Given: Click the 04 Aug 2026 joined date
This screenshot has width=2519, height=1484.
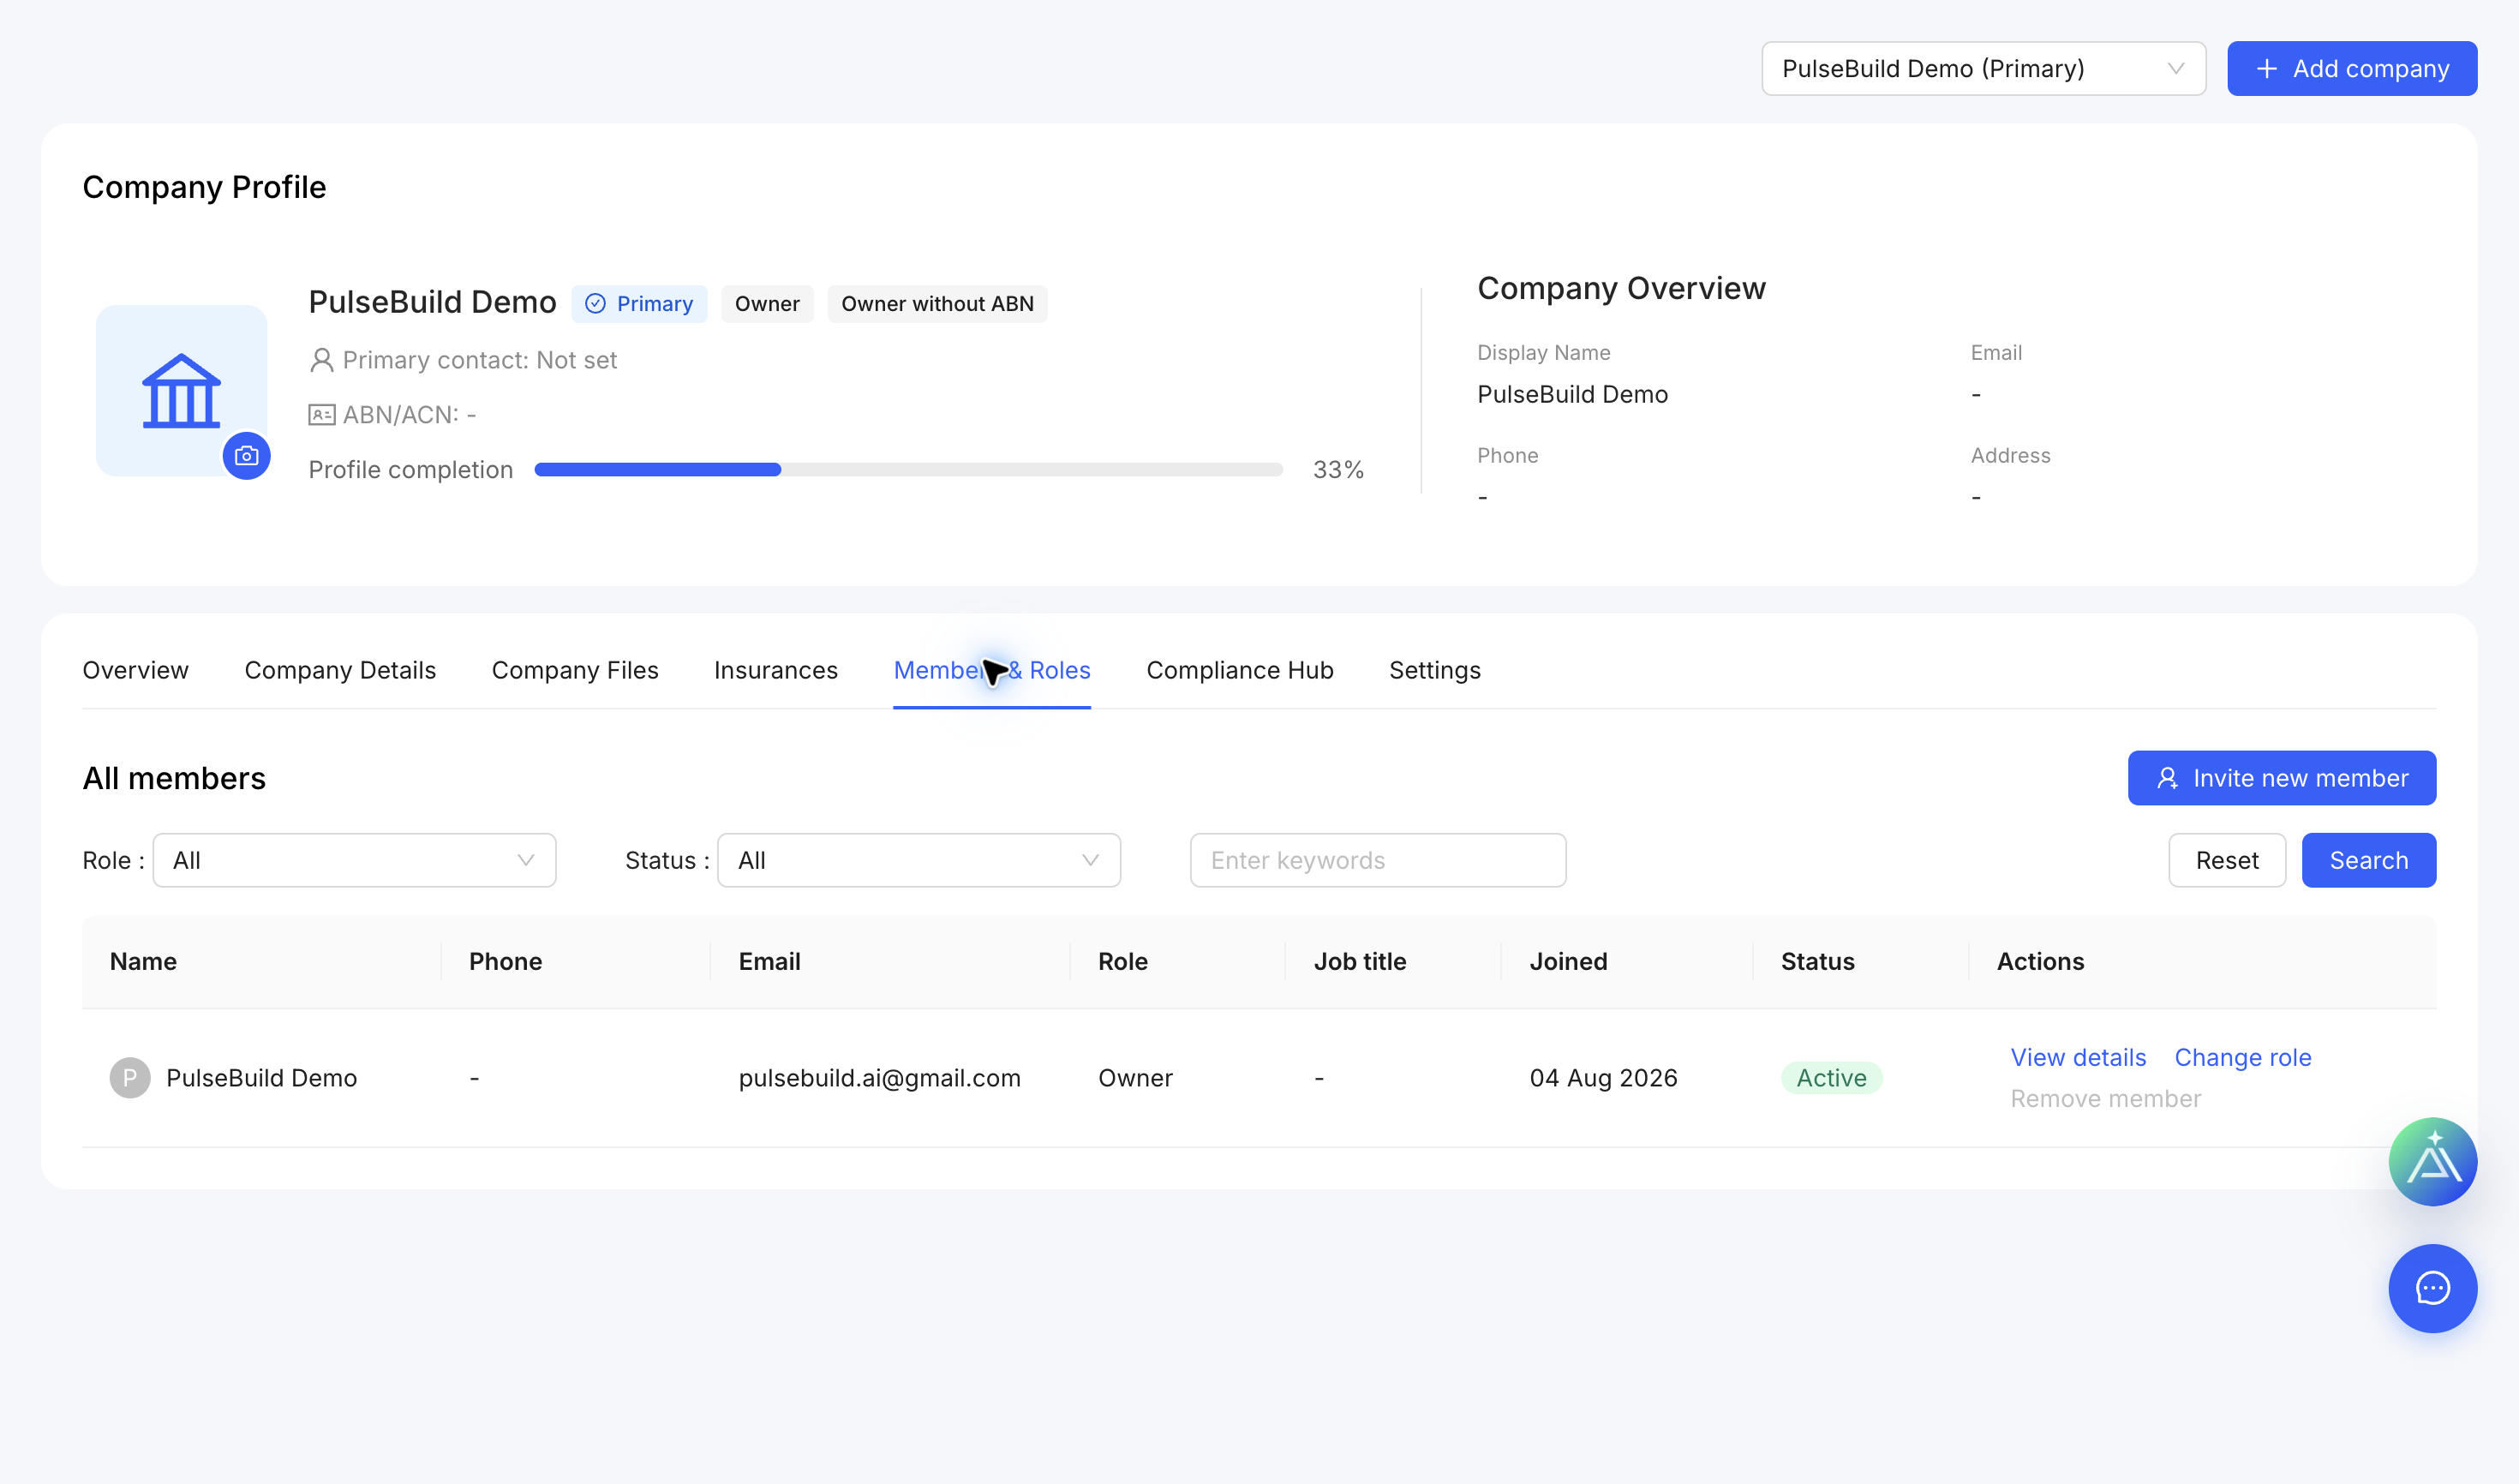Looking at the screenshot, I should coord(1603,1078).
